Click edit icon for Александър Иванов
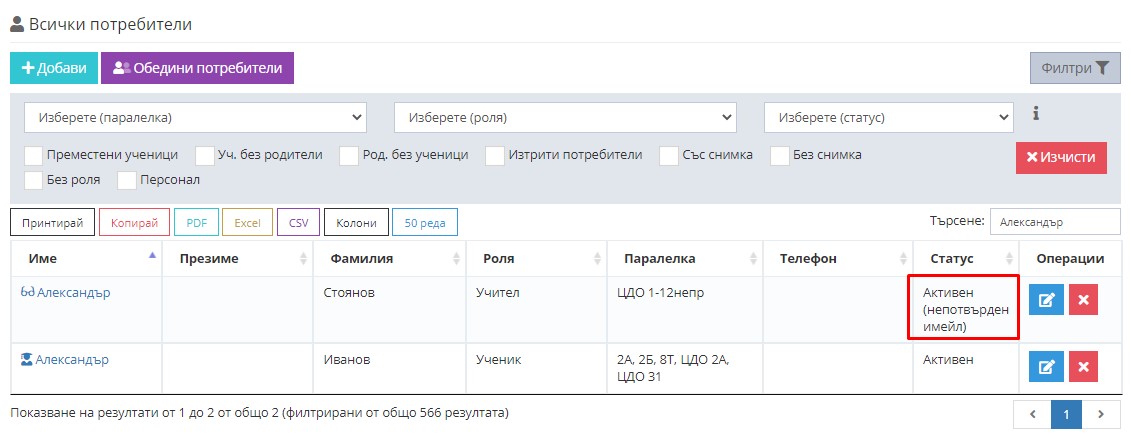Screen dimensions: 1131x443 (x=1046, y=367)
